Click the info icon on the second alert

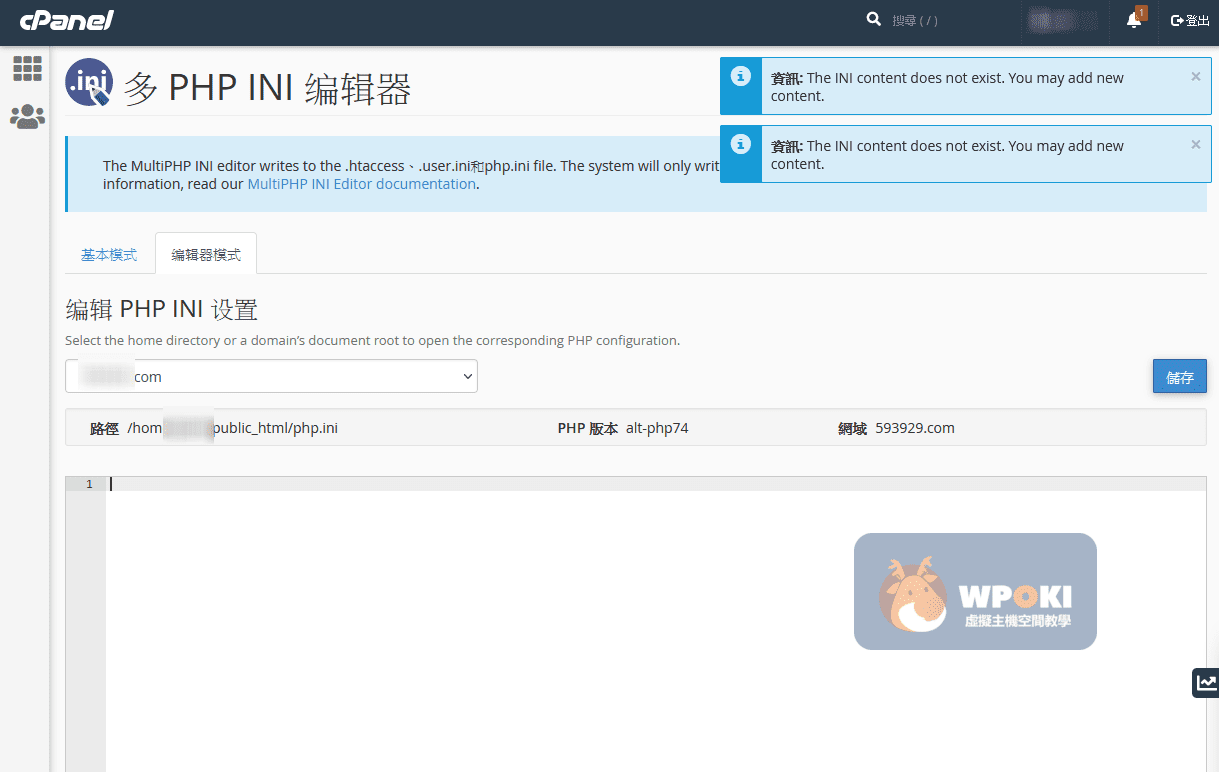(740, 145)
